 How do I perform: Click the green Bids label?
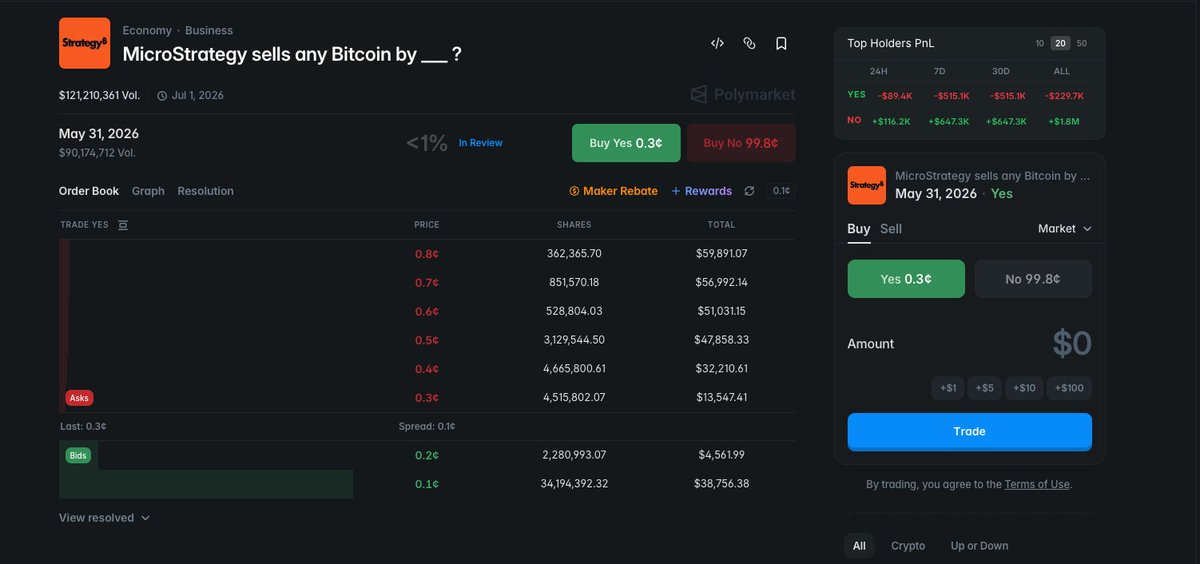coord(78,455)
